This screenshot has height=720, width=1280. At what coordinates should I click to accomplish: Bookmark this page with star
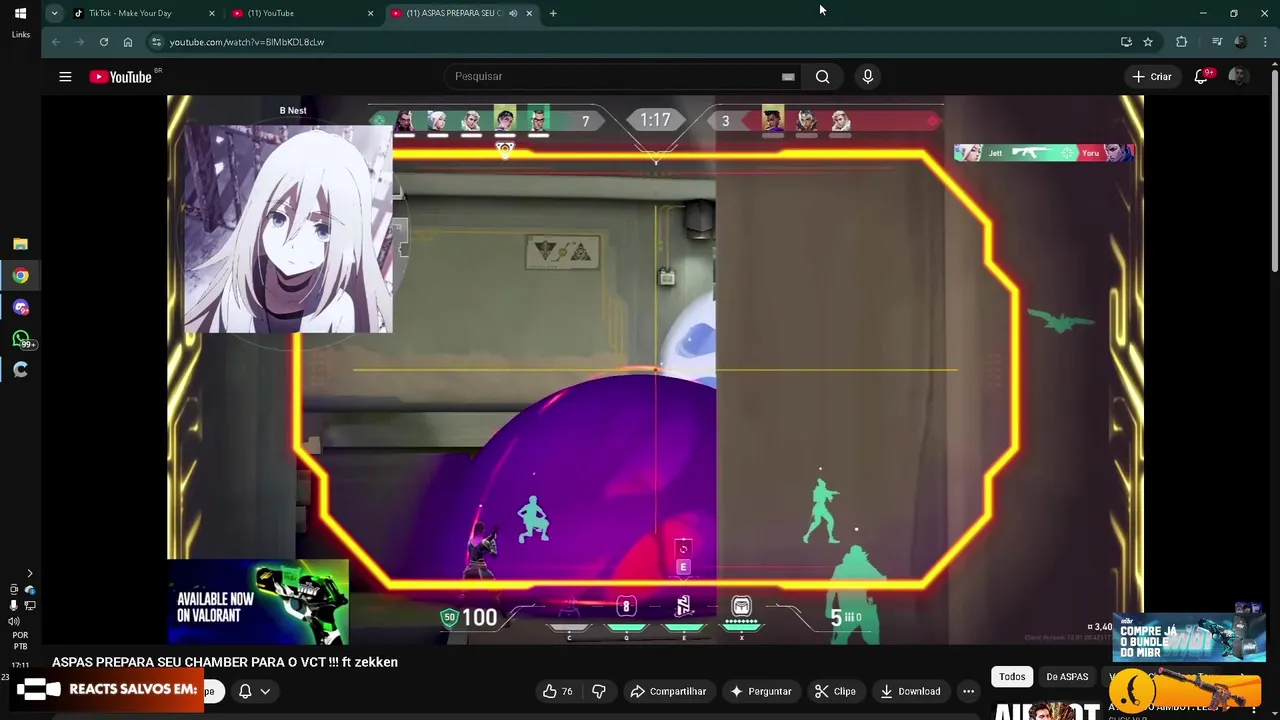[1148, 42]
